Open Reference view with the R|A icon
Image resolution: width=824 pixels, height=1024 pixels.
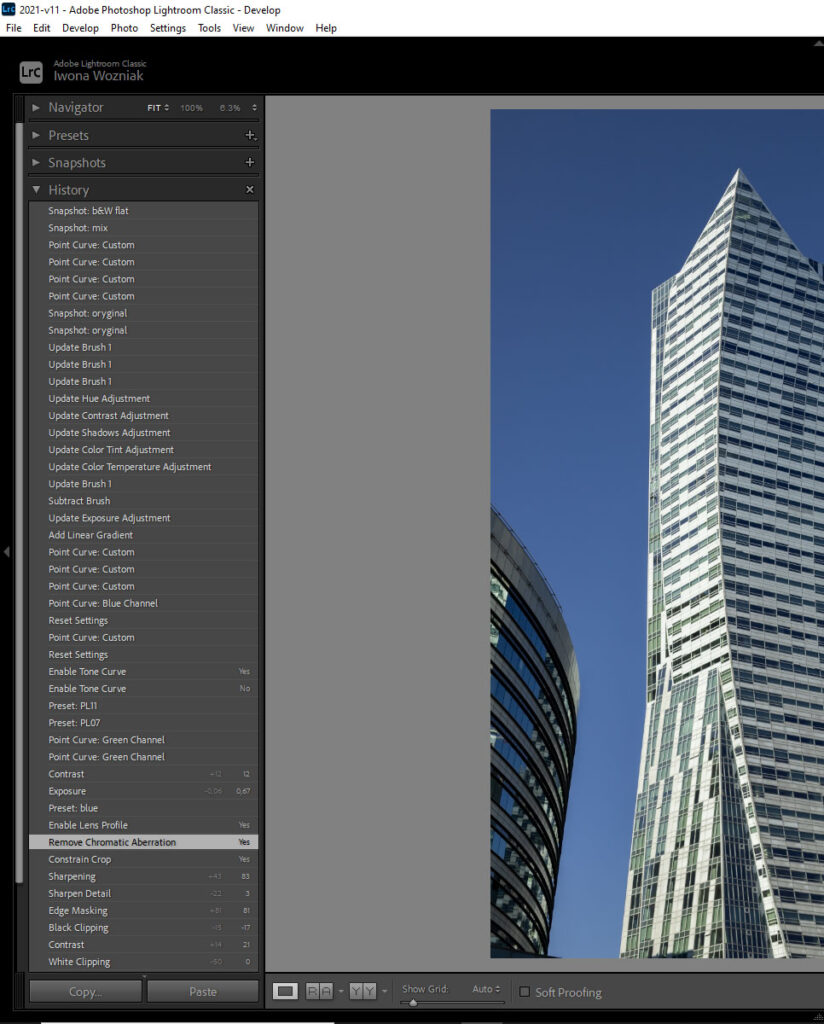point(318,990)
